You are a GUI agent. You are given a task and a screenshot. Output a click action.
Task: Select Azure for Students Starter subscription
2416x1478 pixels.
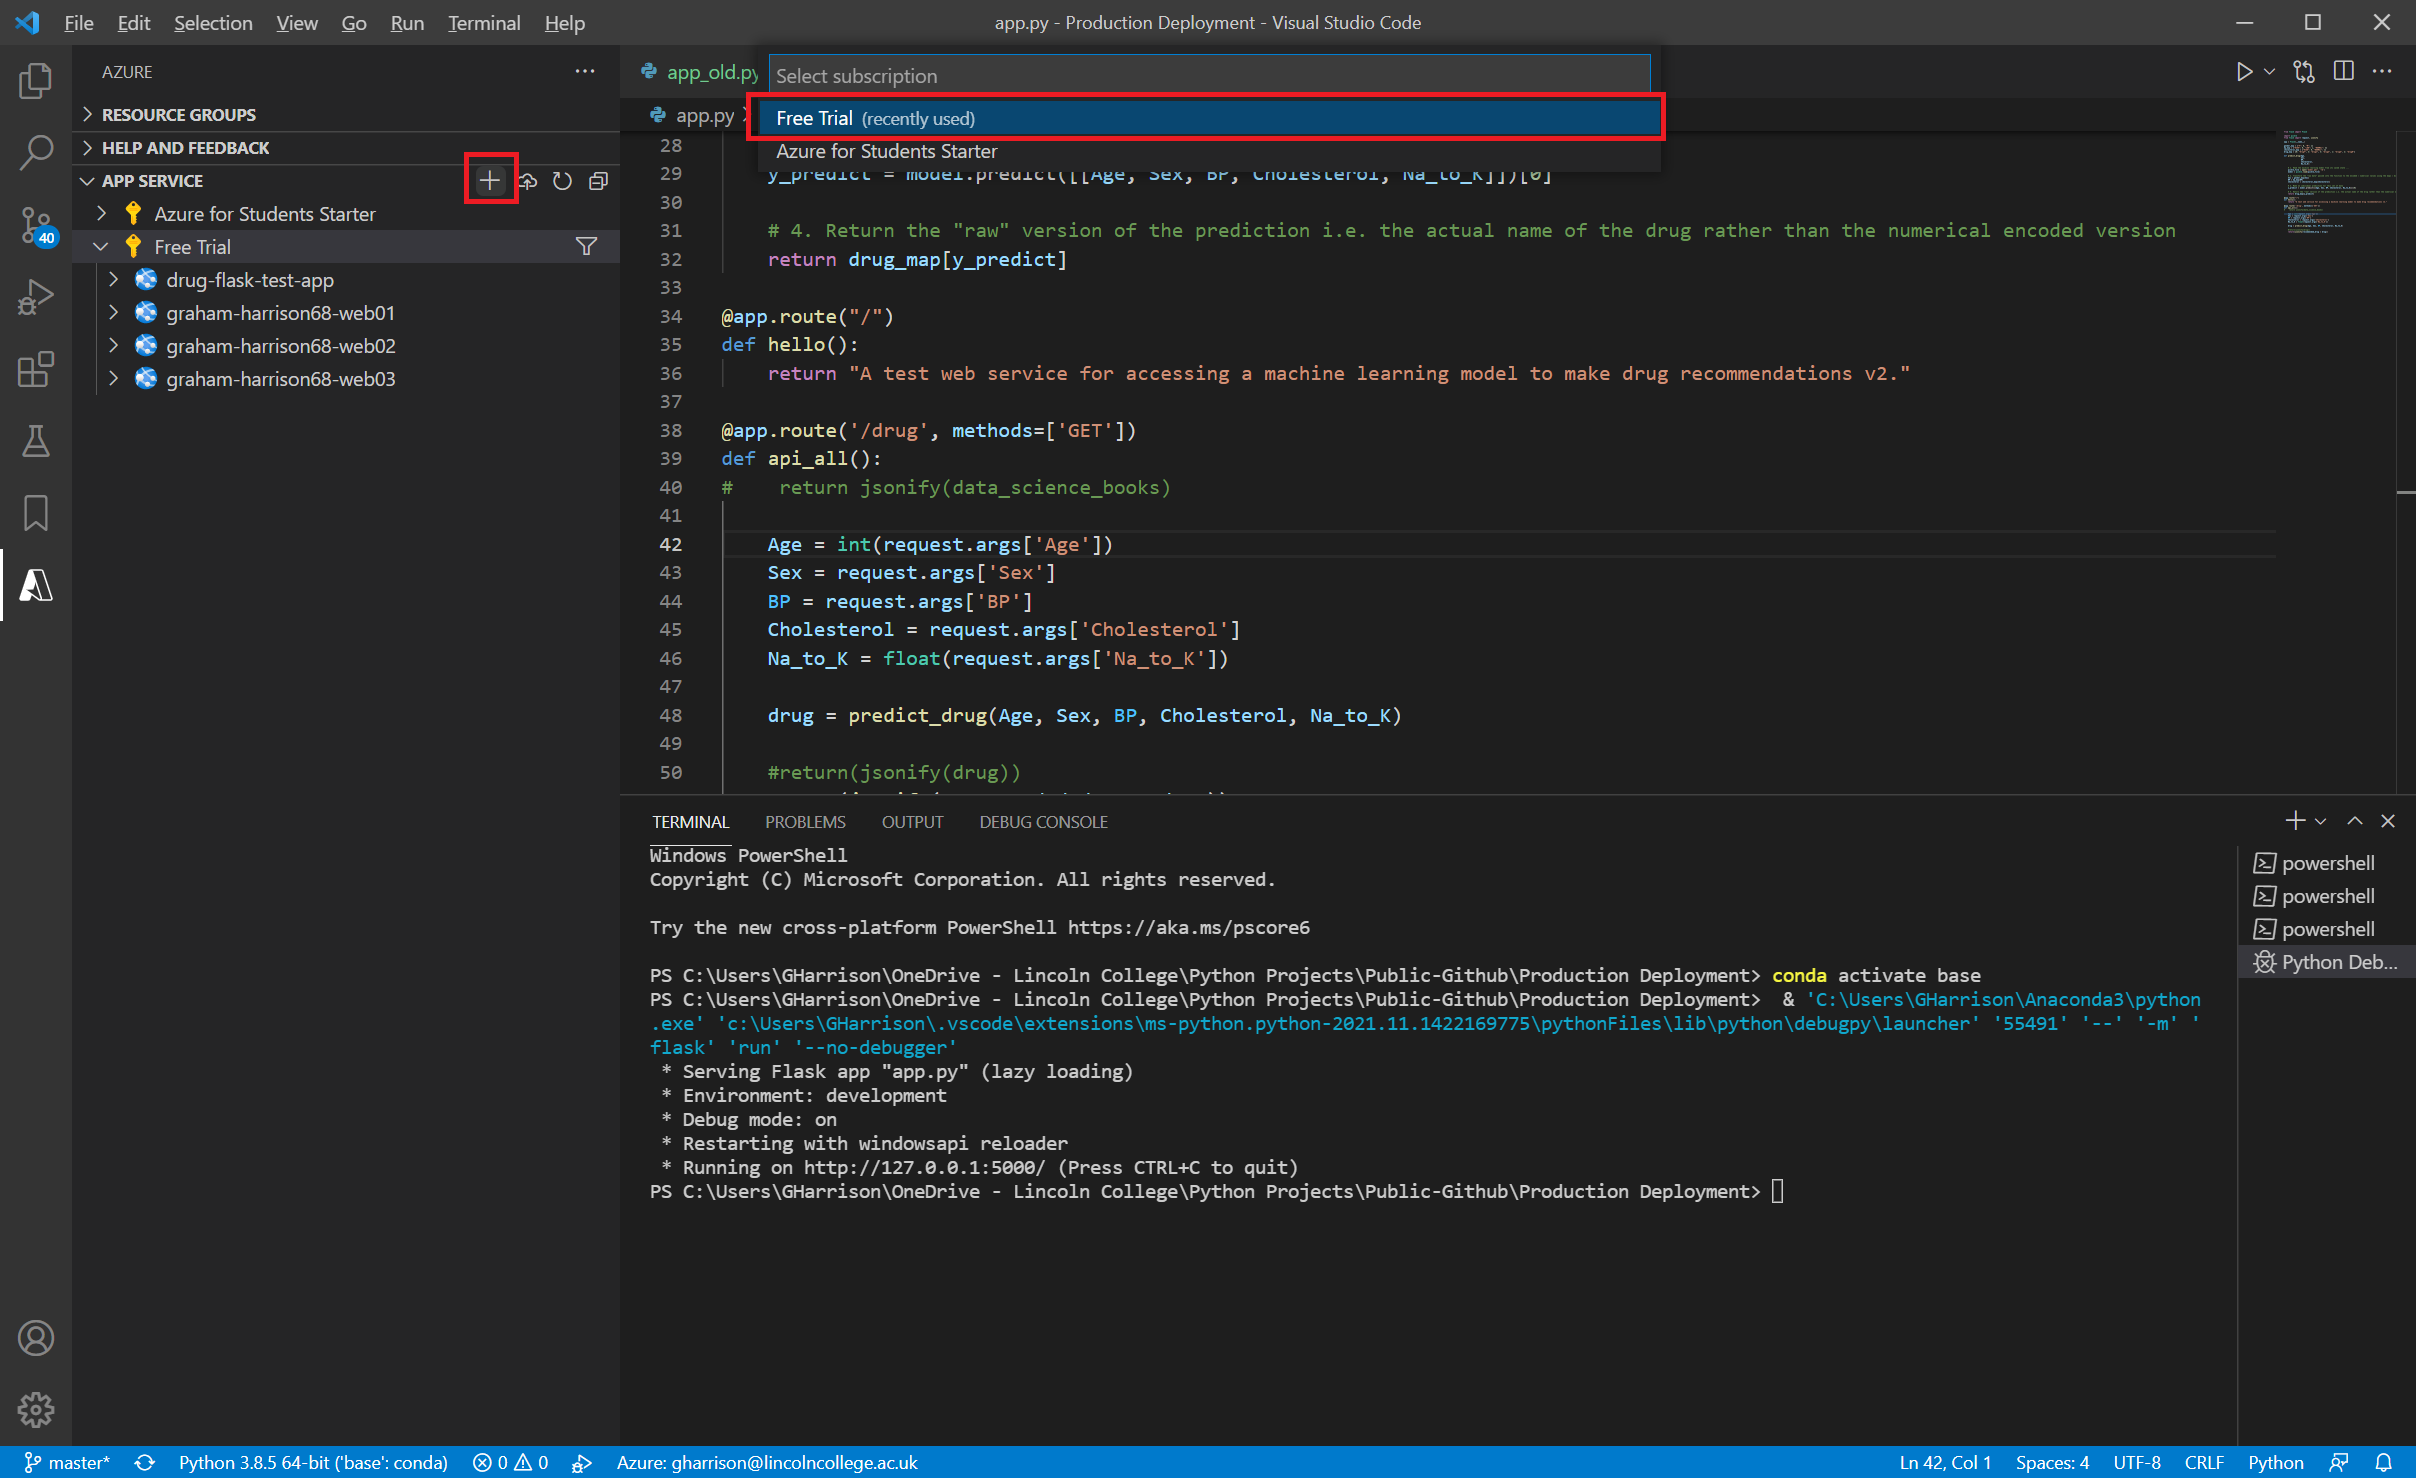click(886, 152)
